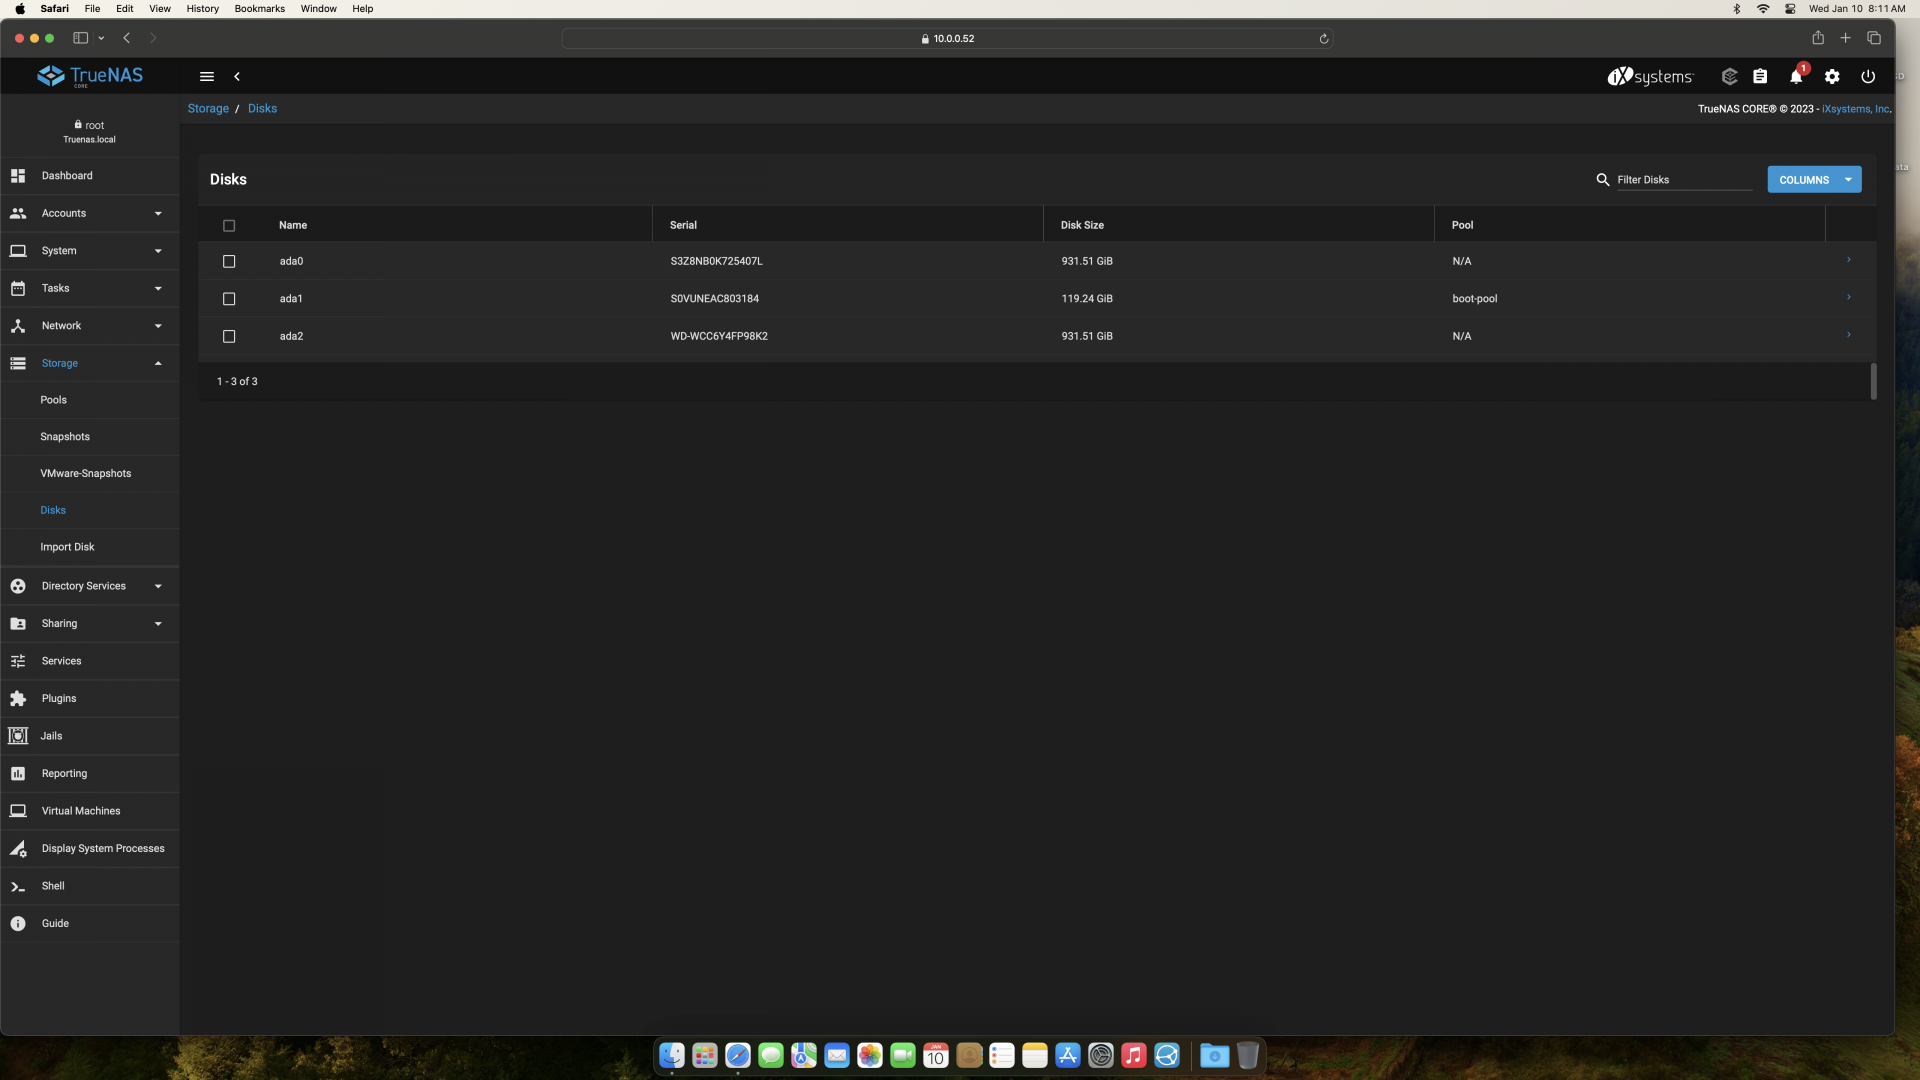Sort table by Name column

pyautogui.click(x=293, y=226)
